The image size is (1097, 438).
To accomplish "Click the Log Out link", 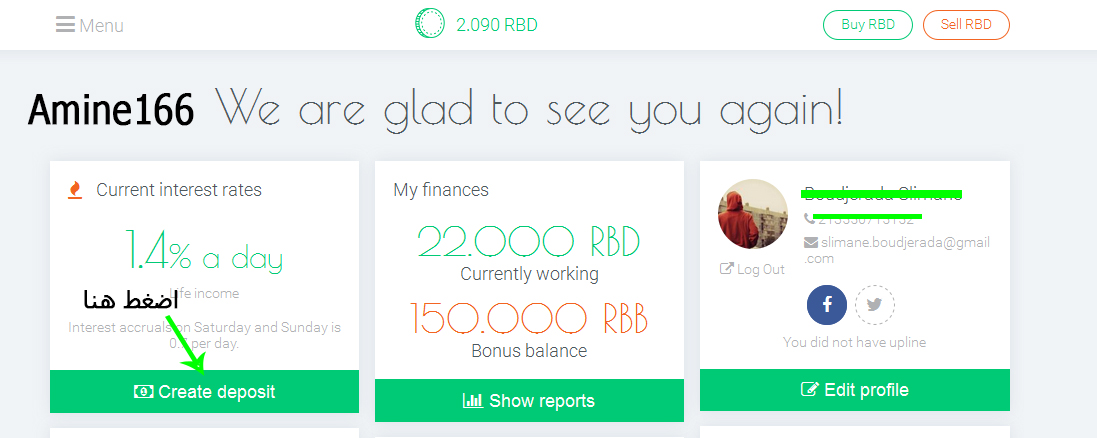I will pos(753,269).
